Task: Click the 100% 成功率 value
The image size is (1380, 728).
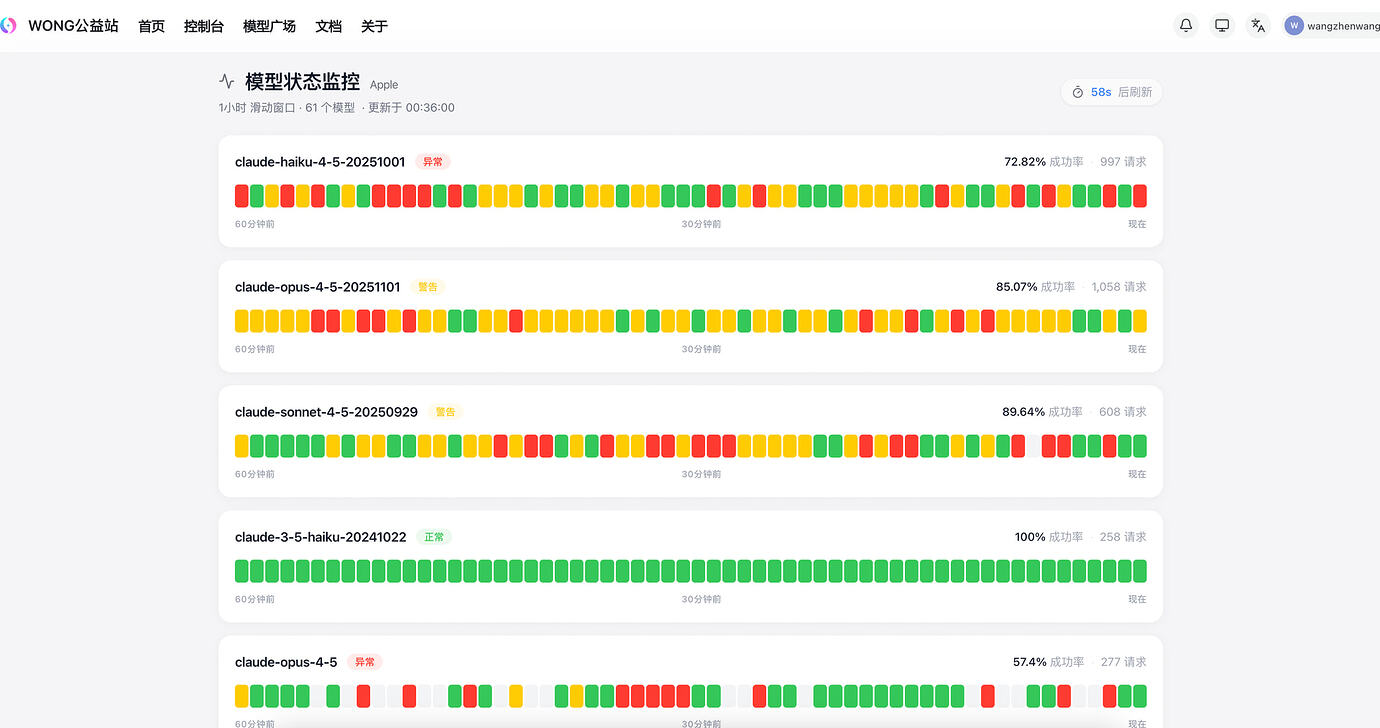Action: (x=1049, y=537)
